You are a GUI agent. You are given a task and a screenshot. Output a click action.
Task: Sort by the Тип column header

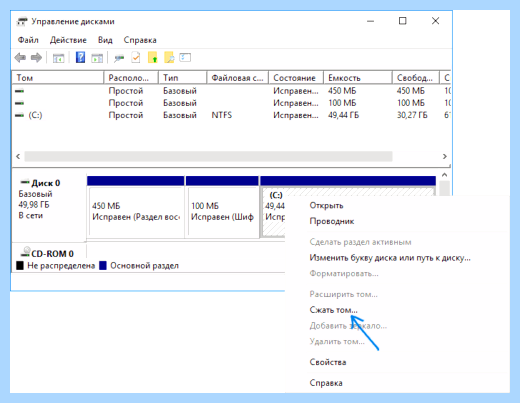tap(183, 78)
